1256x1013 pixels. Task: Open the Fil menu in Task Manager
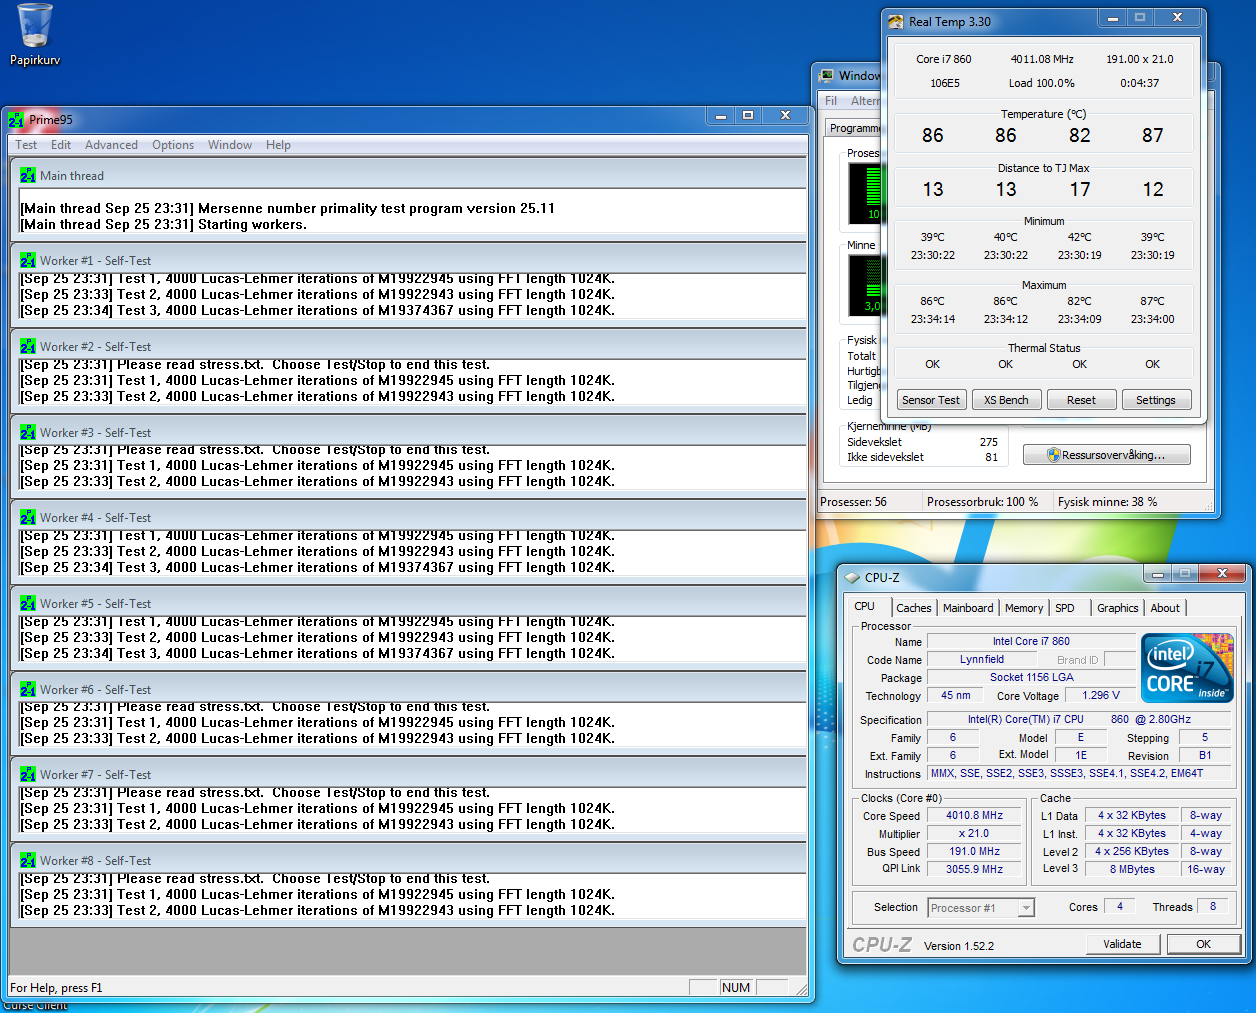pyautogui.click(x=831, y=101)
